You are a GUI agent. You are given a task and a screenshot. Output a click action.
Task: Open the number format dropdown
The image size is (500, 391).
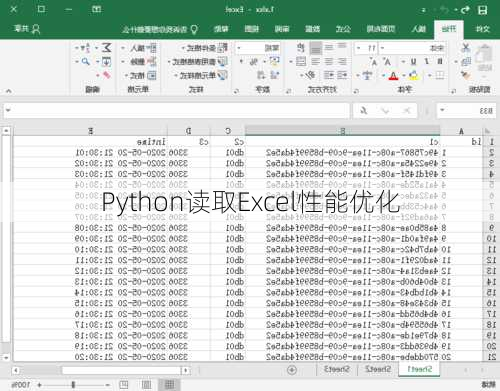click(x=239, y=48)
